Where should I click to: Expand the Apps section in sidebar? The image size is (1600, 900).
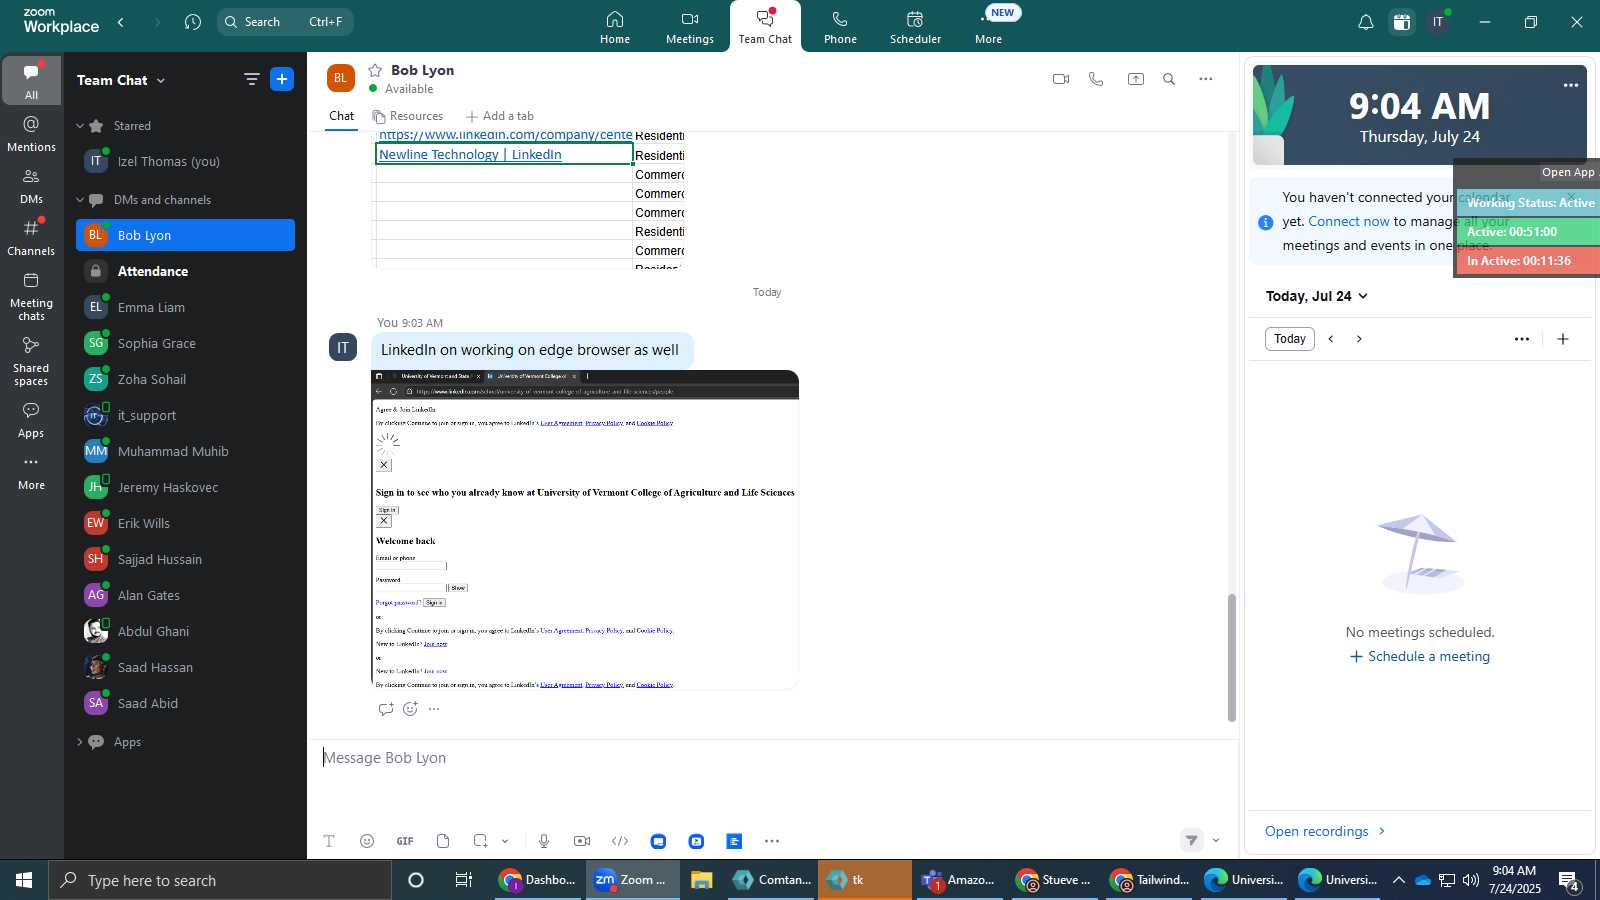[x=80, y=742]
